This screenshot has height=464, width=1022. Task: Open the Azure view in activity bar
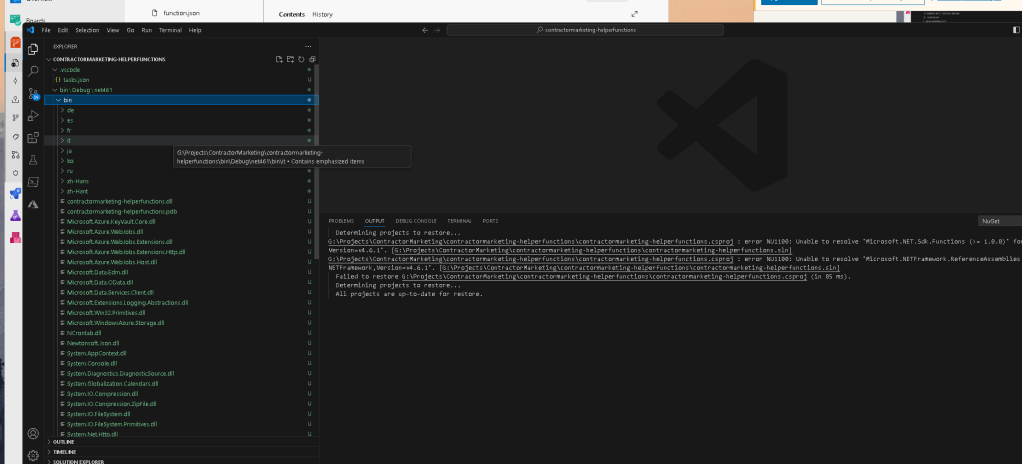point(33,205)
